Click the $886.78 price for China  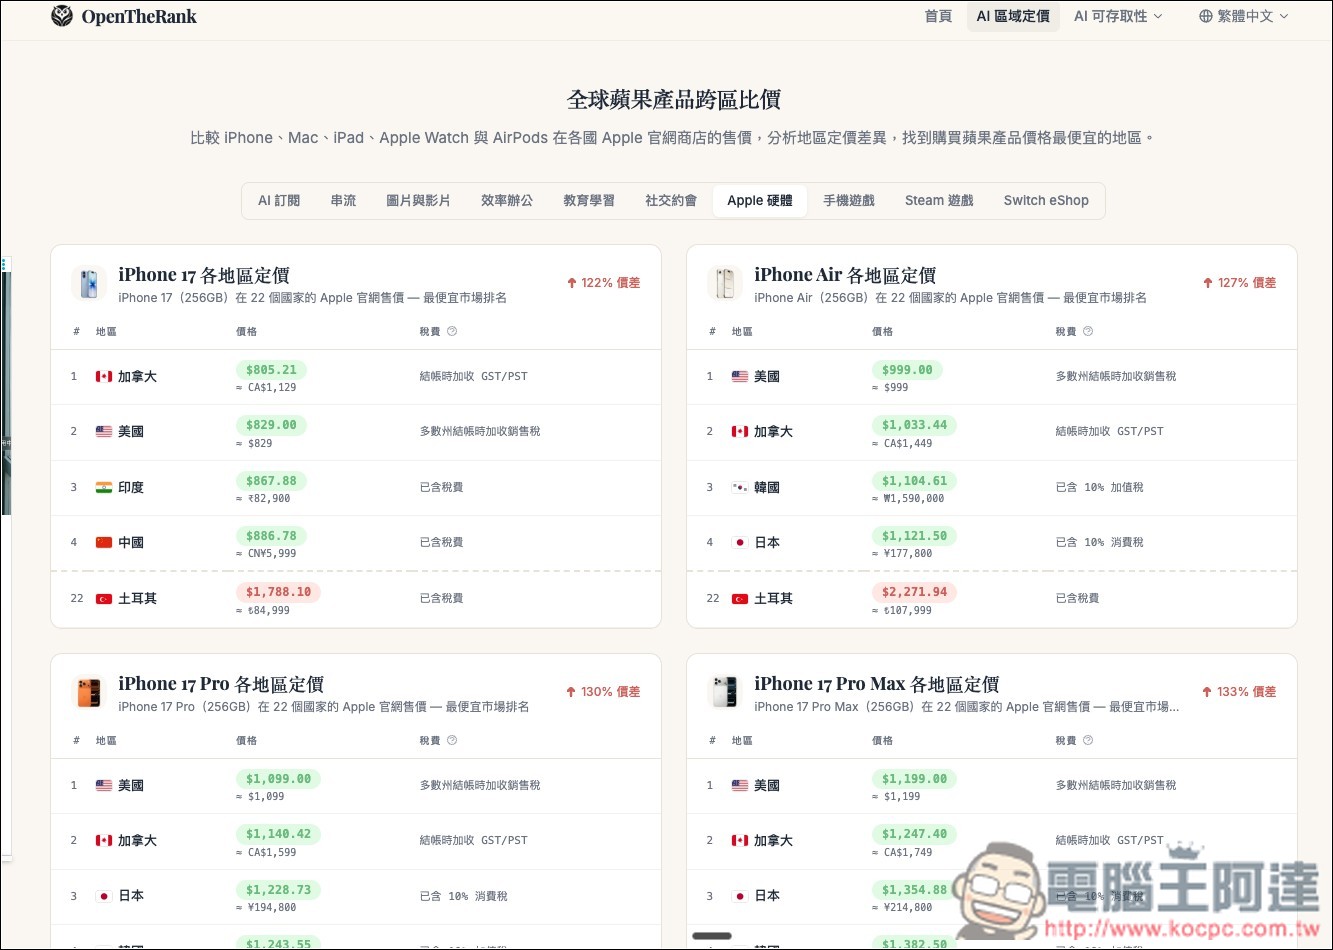coord(271,536)
